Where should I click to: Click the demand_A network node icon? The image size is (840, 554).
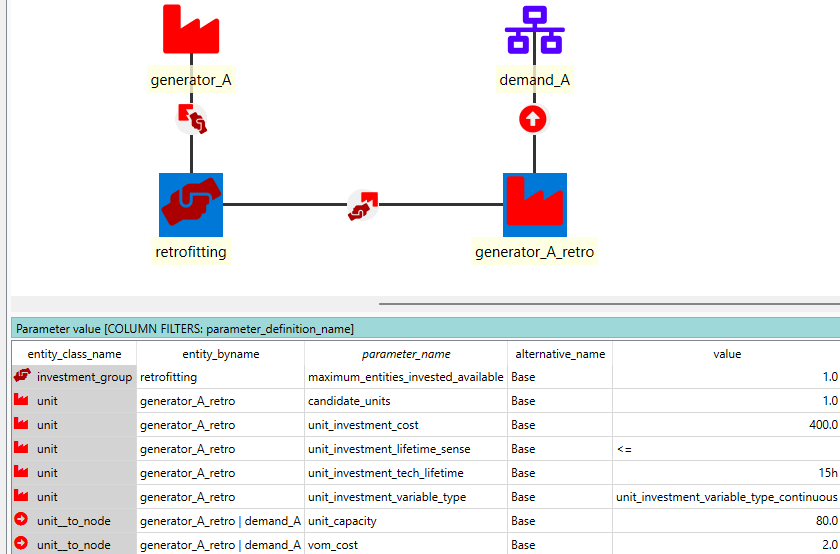(534, 29)
